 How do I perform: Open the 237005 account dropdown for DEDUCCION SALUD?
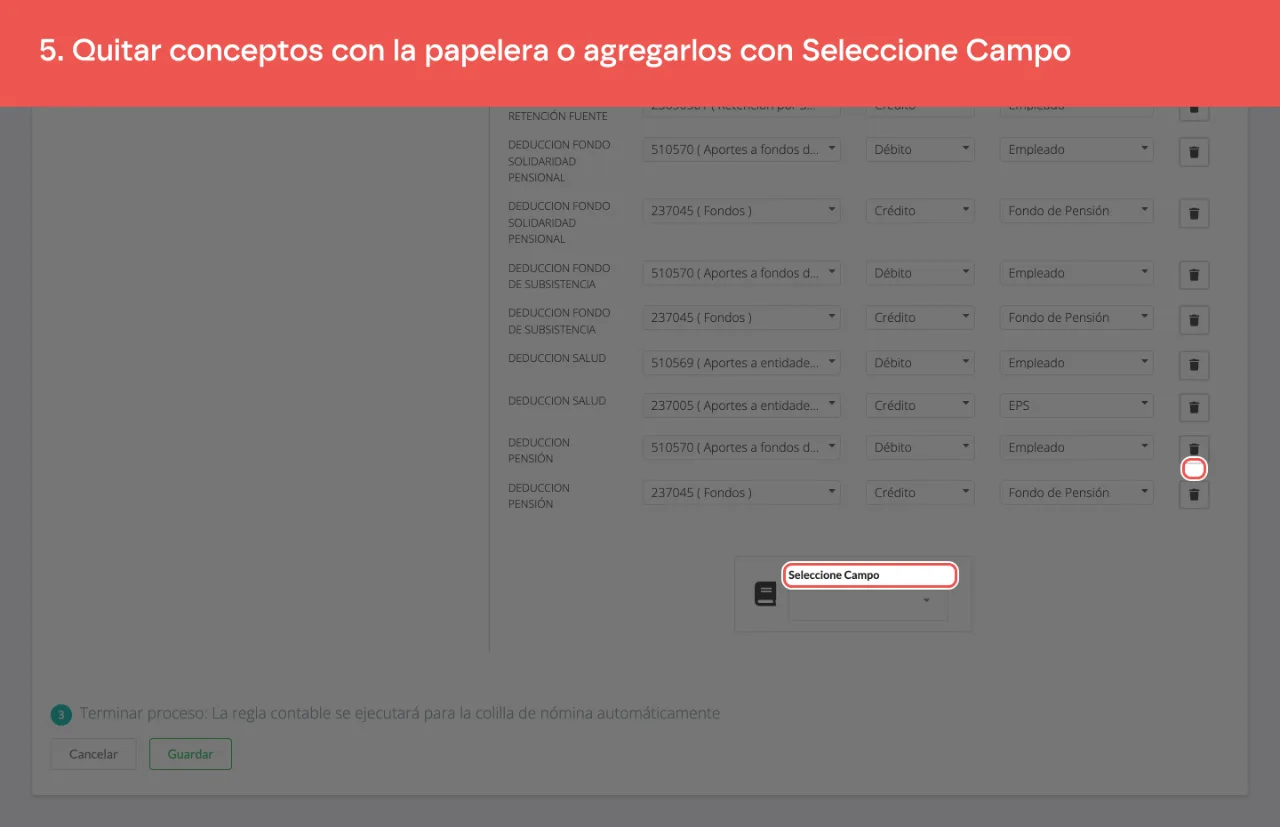[x=741, y=406]
